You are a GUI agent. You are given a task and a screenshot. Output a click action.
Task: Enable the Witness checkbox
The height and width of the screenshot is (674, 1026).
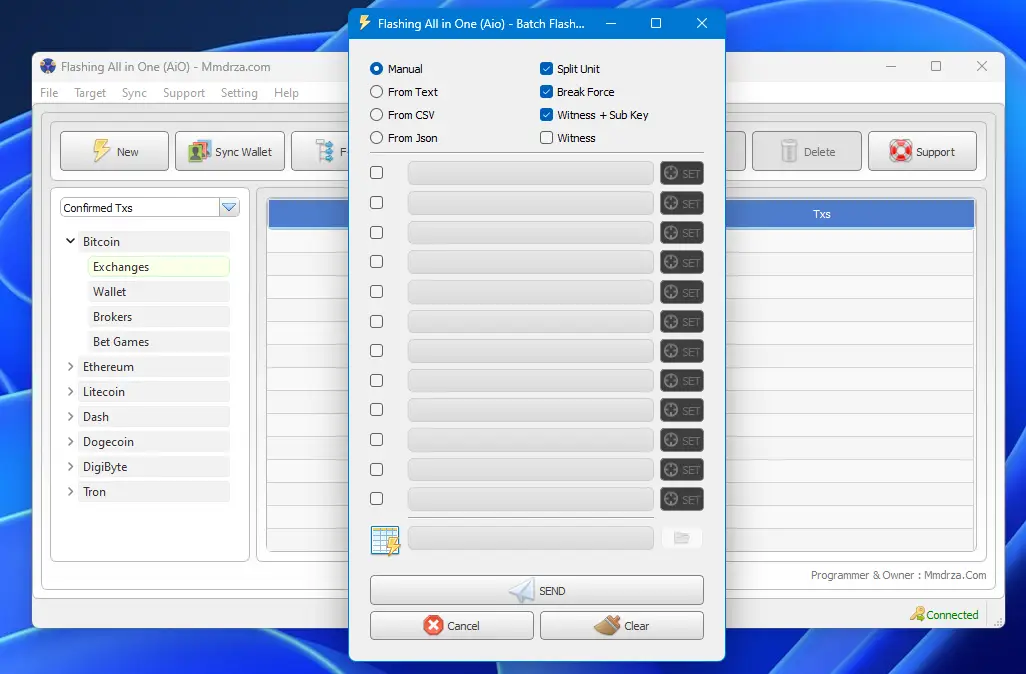click(546, 137)
